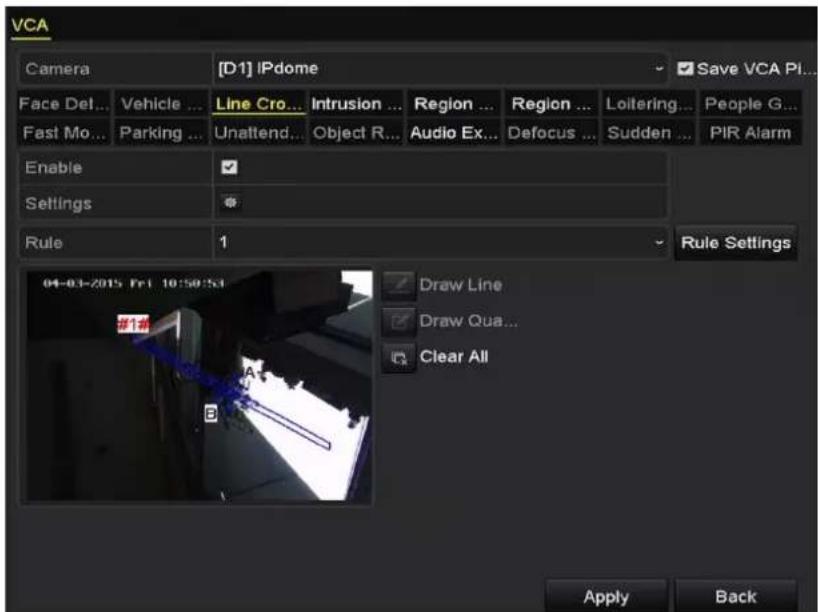Image resolution: width=818 pixels, height=612 pixels.
Task: Click the camera preview image
Action: click(199, 386)
